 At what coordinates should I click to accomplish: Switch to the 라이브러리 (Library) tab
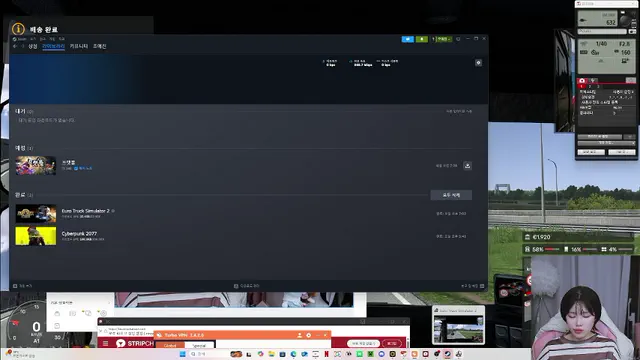[x=53, y=47]
